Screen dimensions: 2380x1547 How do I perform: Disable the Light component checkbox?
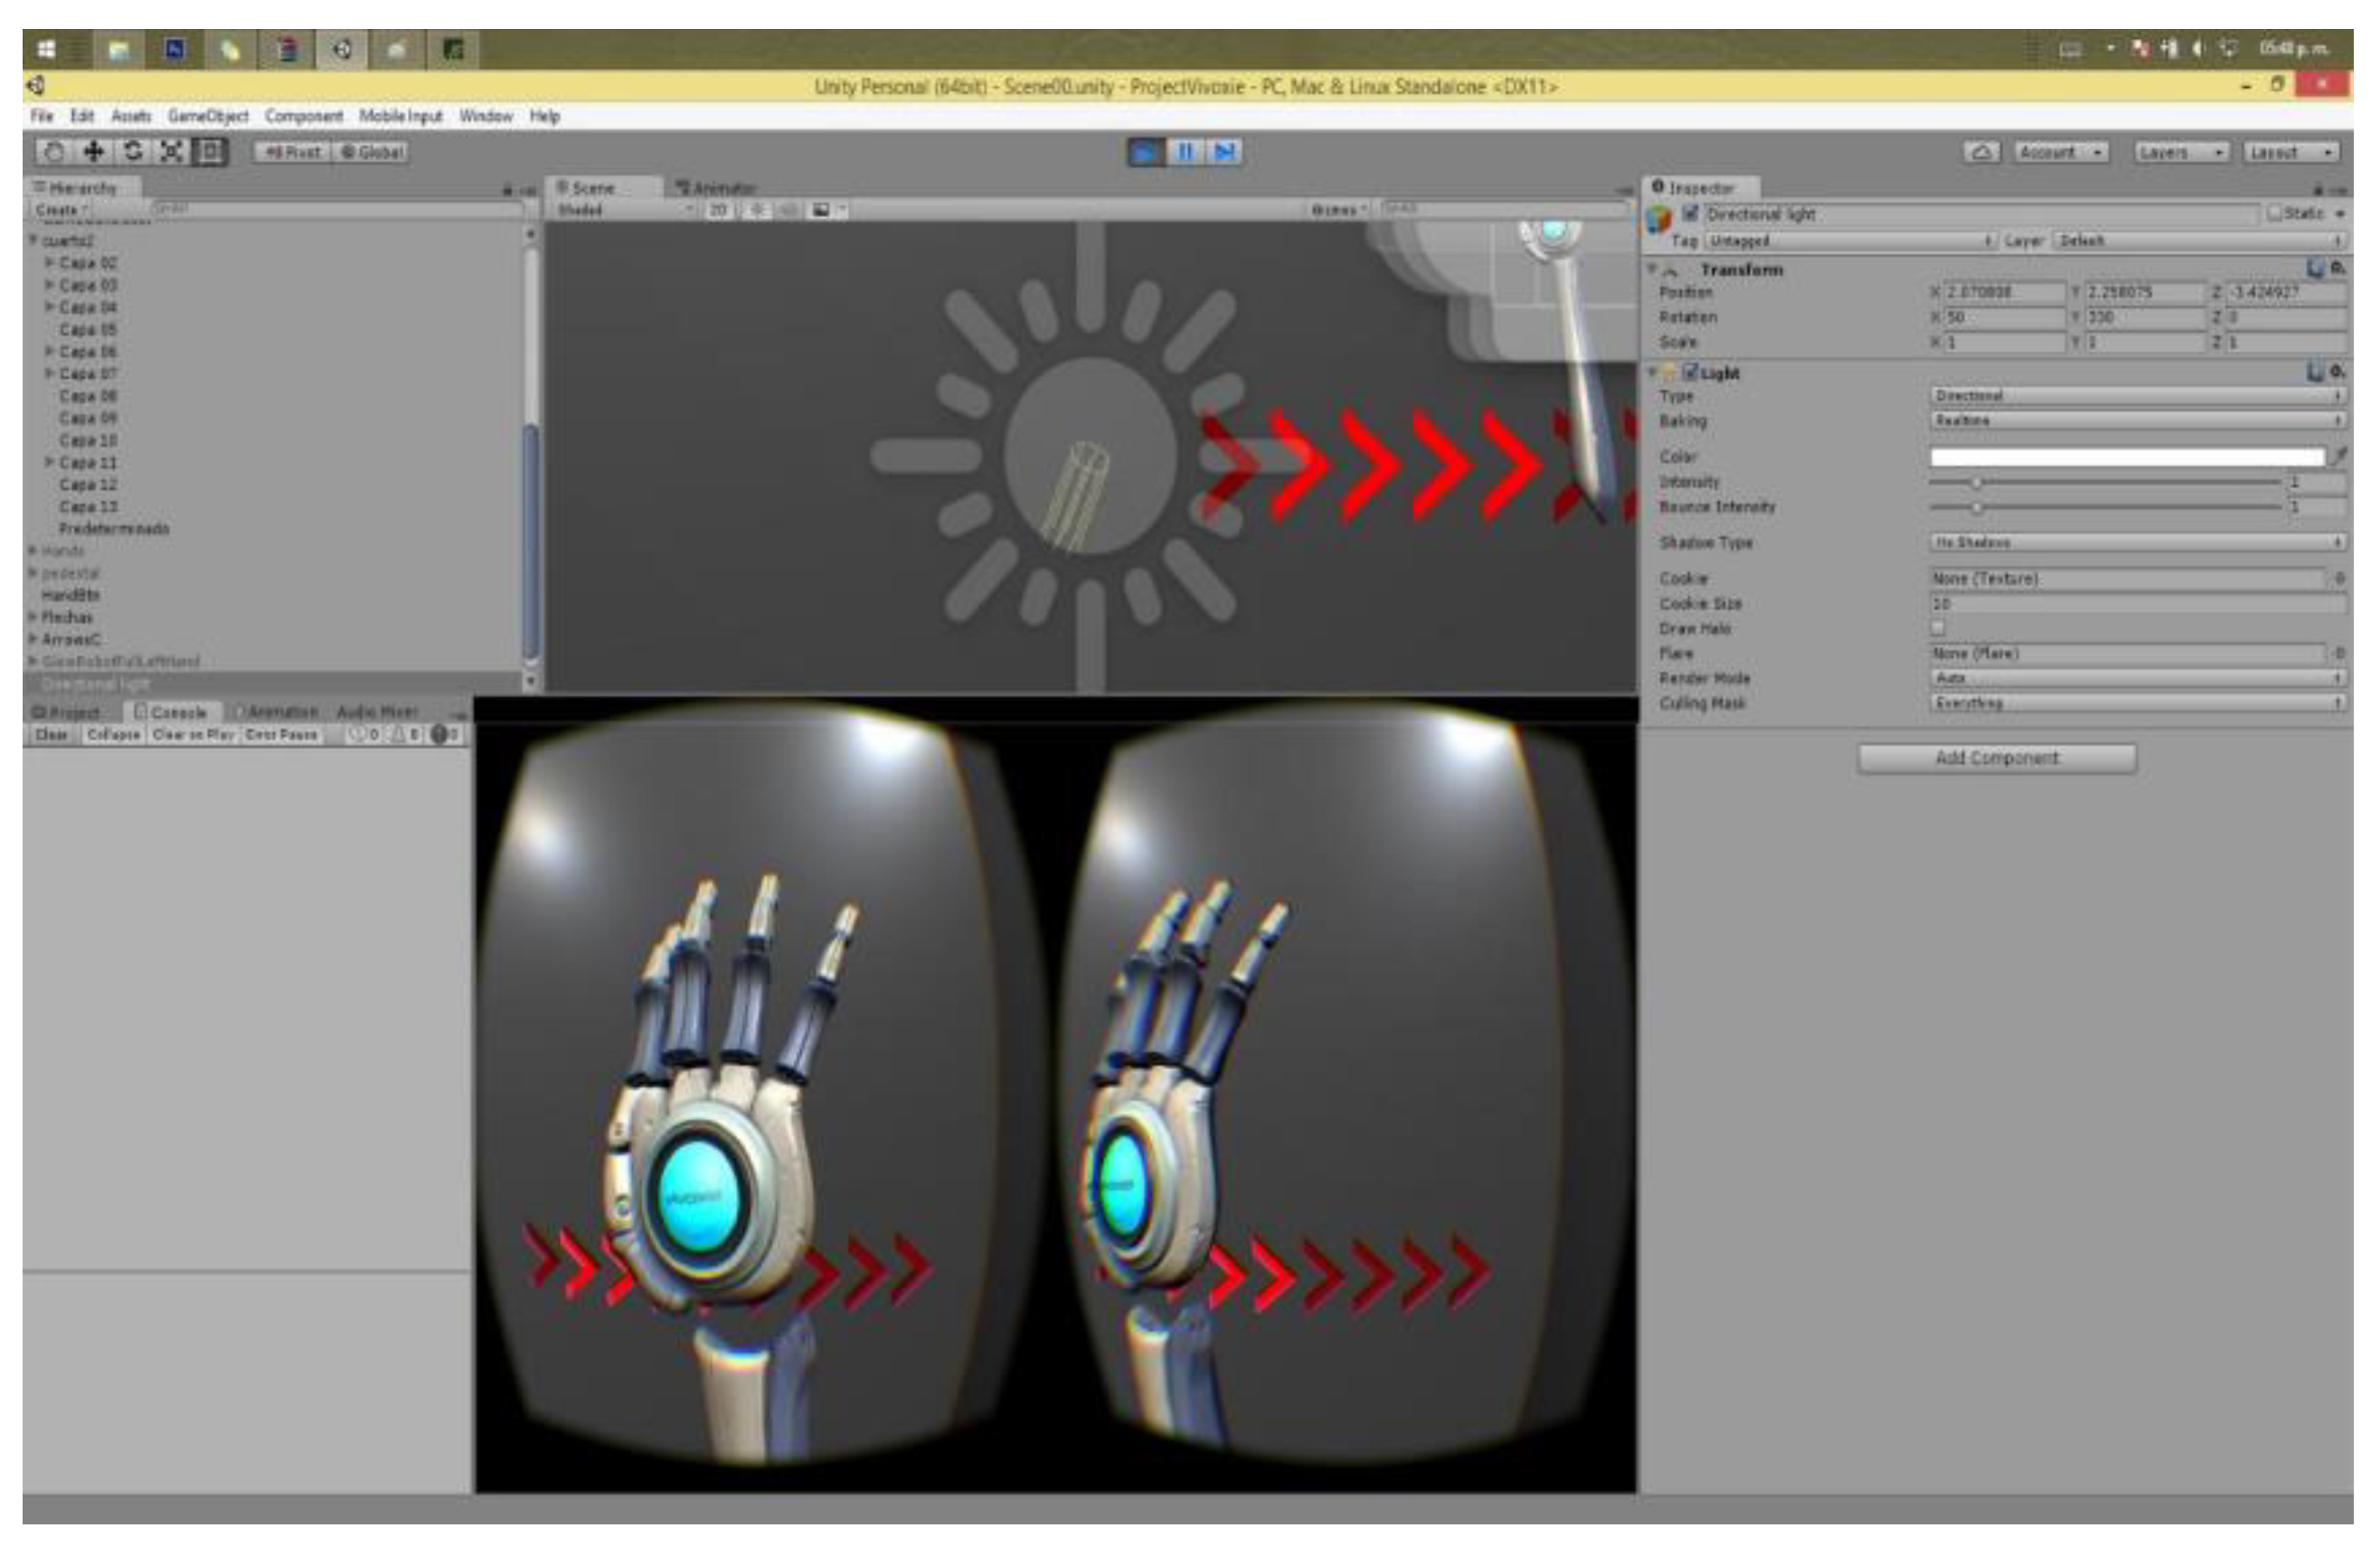[1690, 372]
